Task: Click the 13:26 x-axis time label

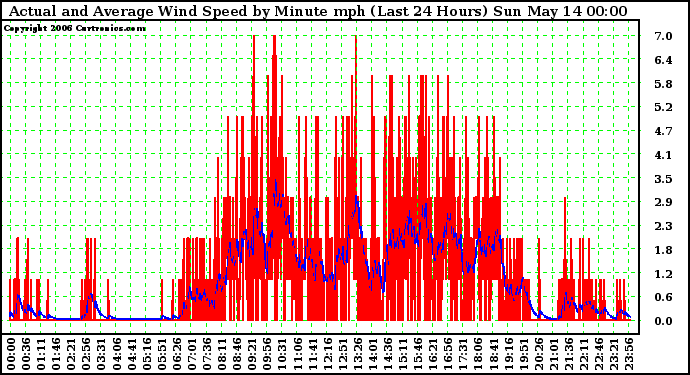Action: click(x=357, y=354)
